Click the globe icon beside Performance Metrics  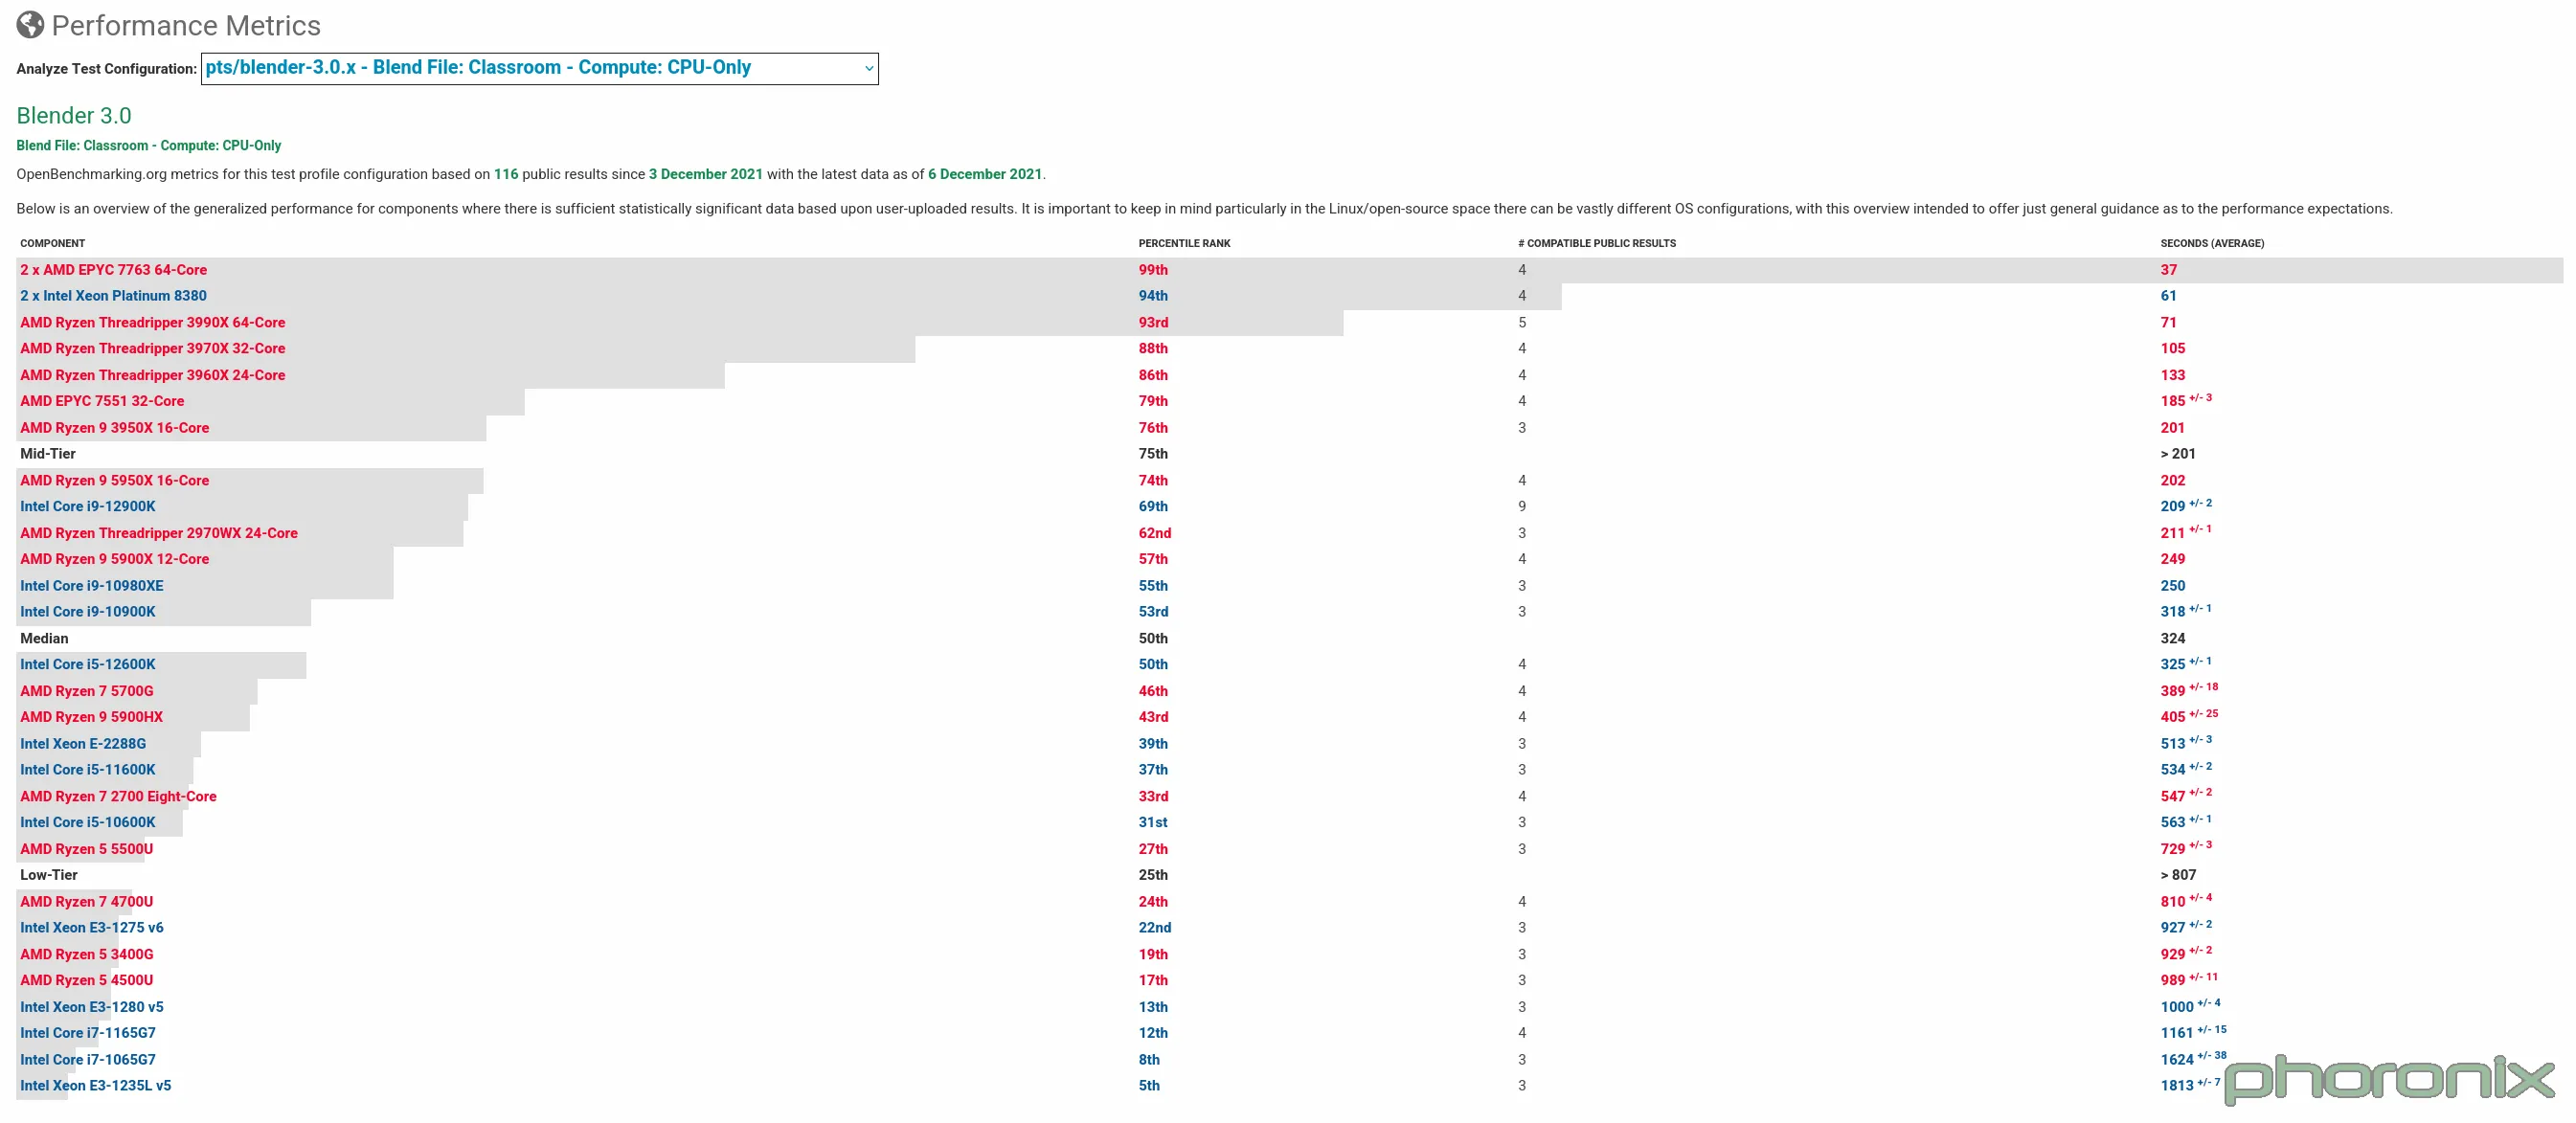tap(30, 25)
